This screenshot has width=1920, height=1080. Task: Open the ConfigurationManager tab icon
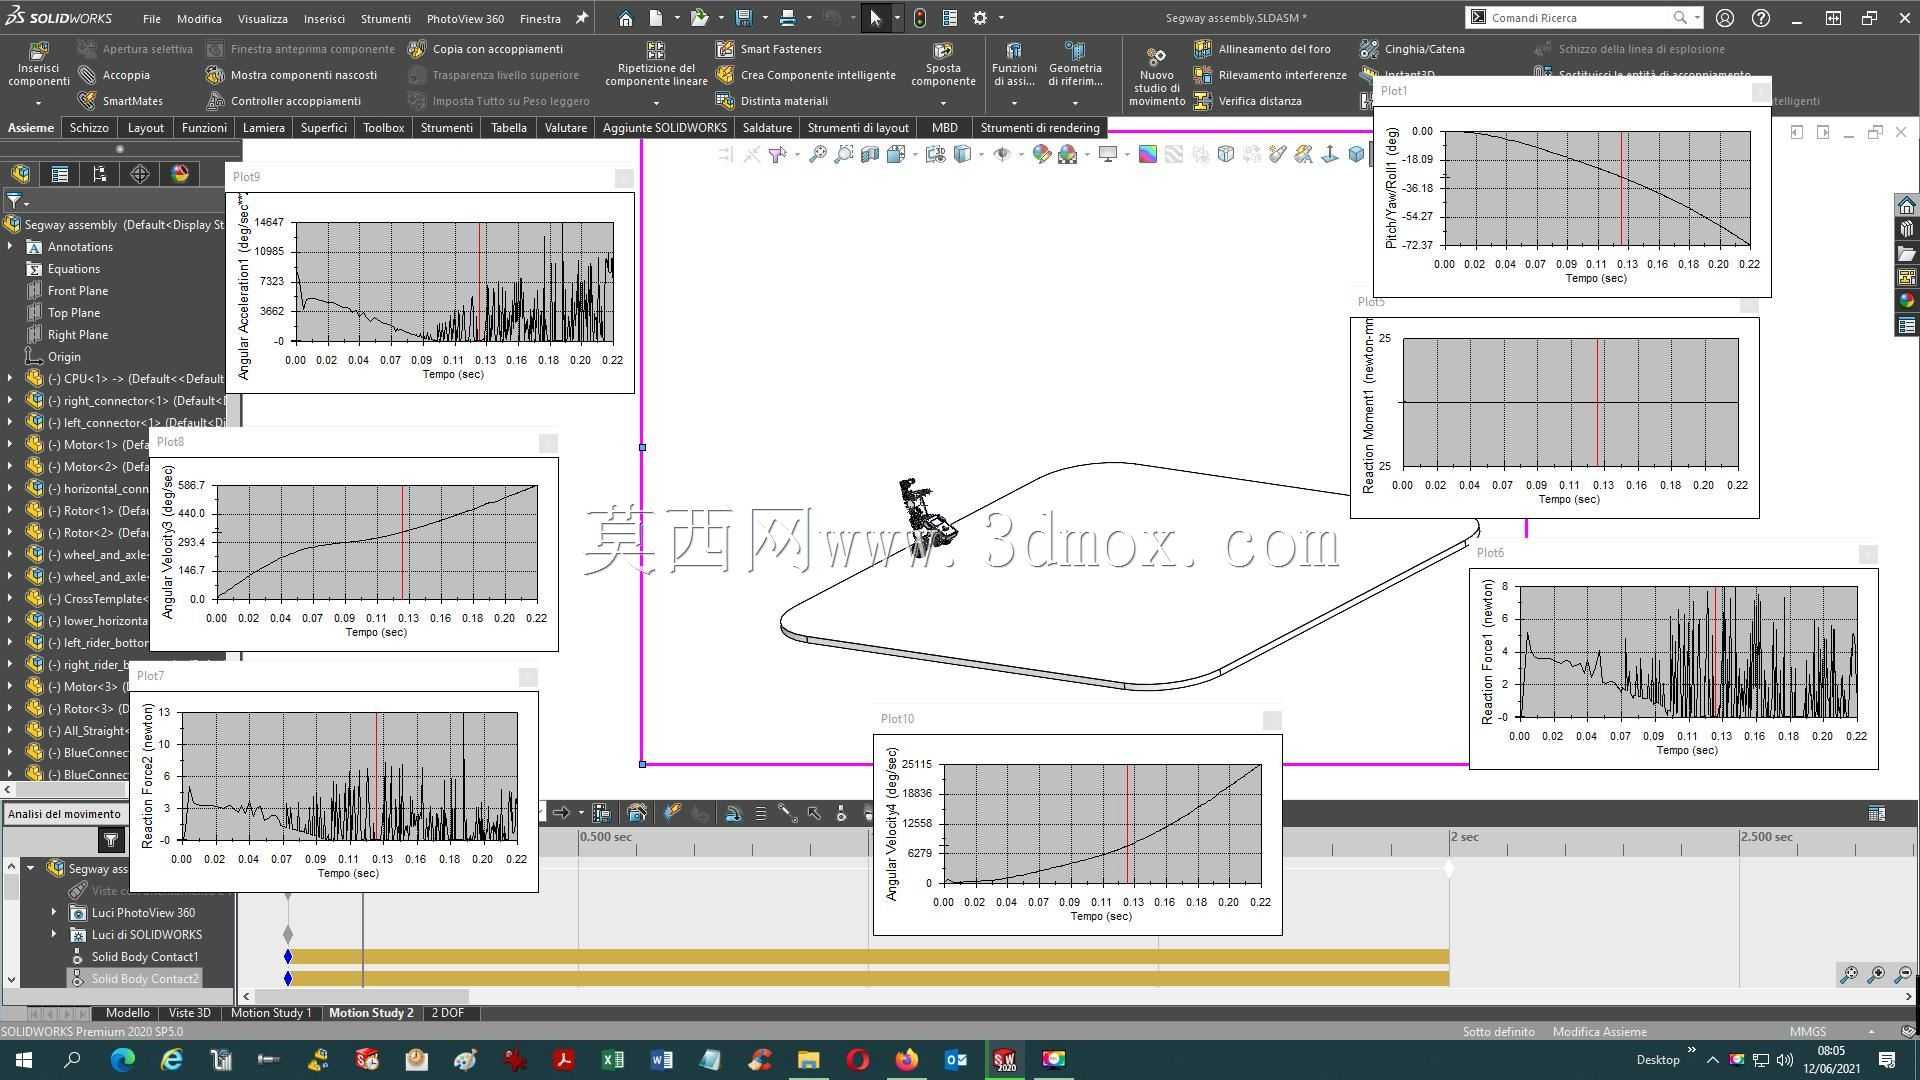click(100, 174)
